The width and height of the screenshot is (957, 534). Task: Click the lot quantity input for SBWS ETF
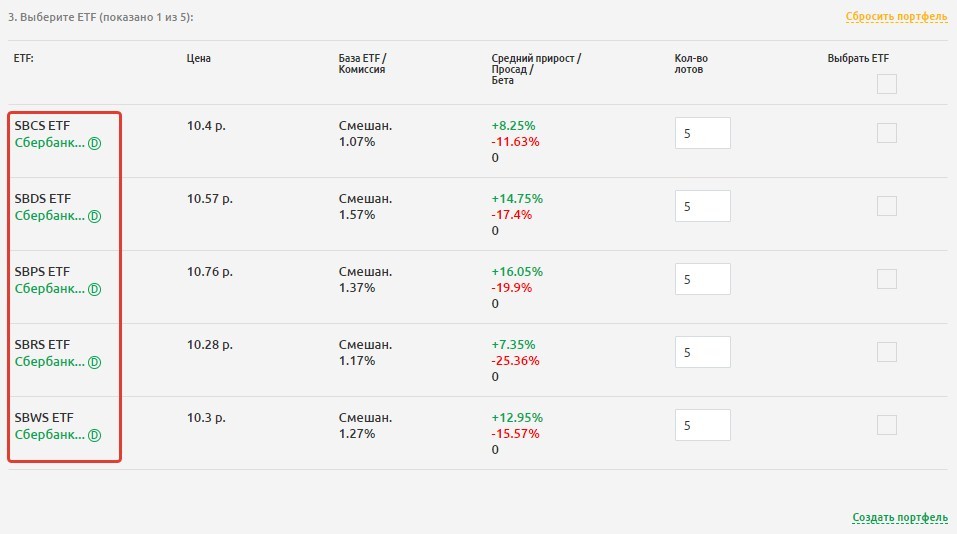coord(702,425)
